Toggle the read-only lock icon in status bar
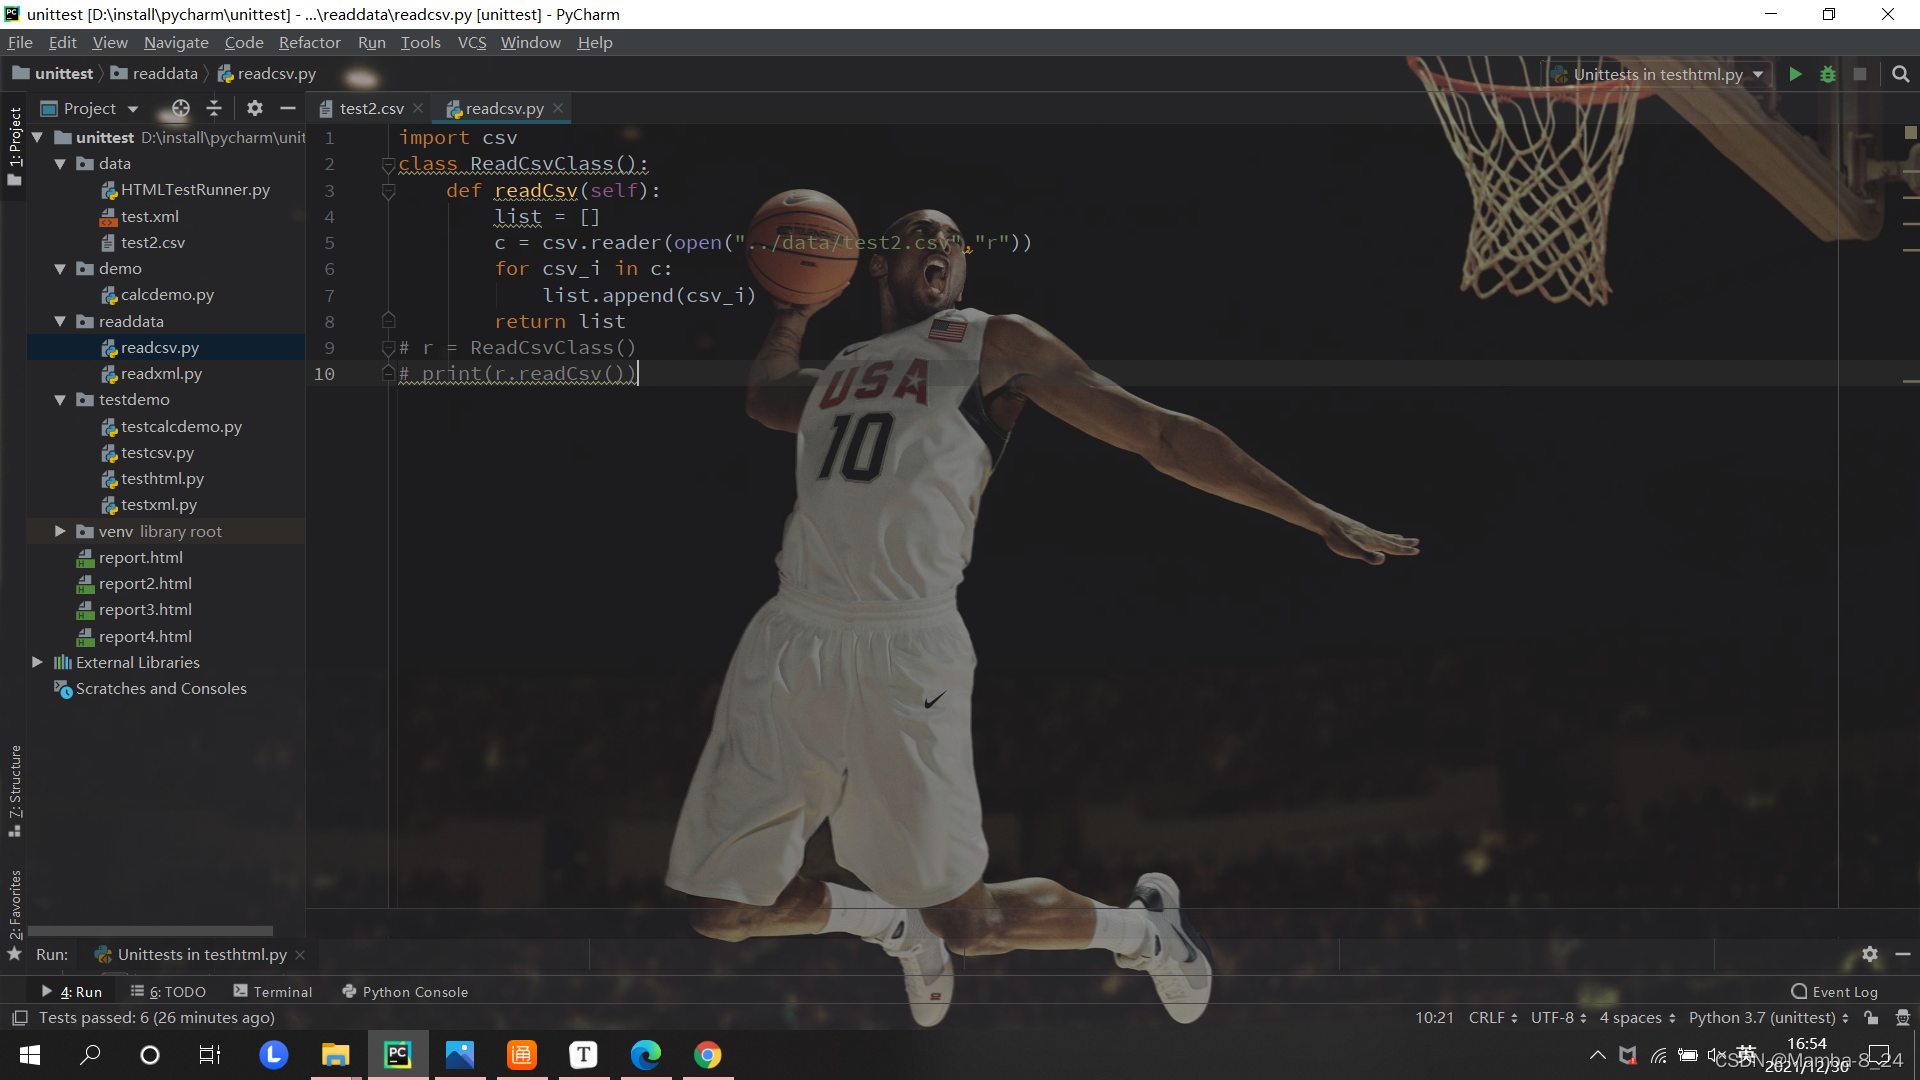 click(x=1871, y=1018)
